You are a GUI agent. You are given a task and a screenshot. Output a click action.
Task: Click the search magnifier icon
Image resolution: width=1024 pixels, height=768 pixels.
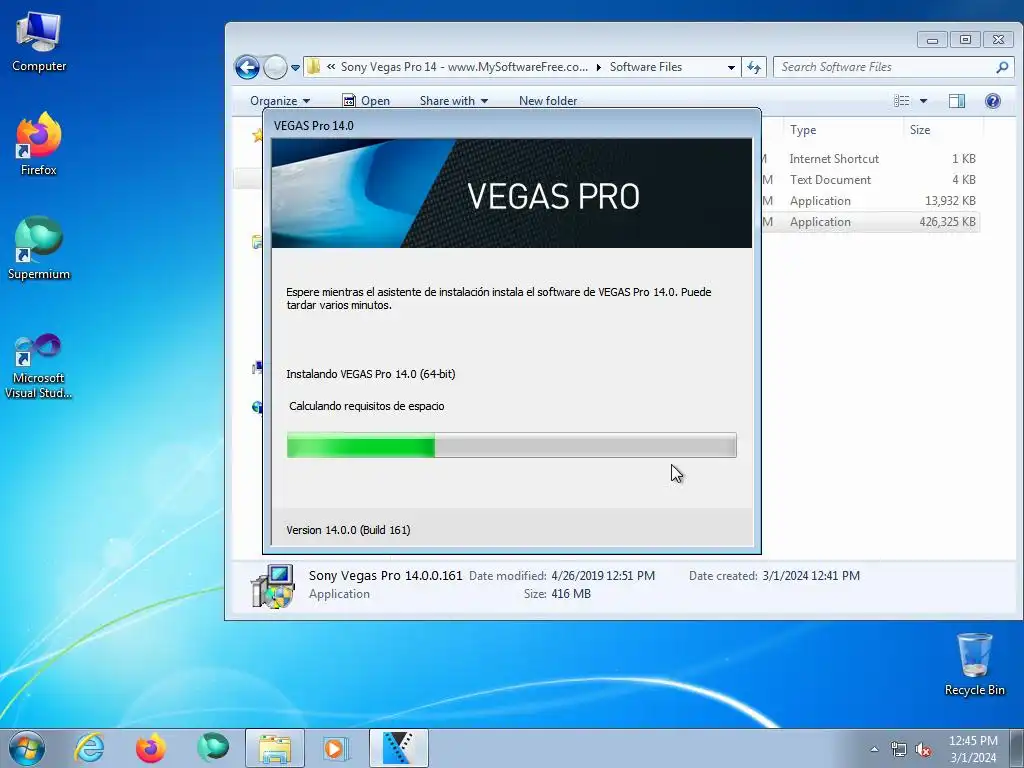pyautogui.click(x=1002, y=67)
